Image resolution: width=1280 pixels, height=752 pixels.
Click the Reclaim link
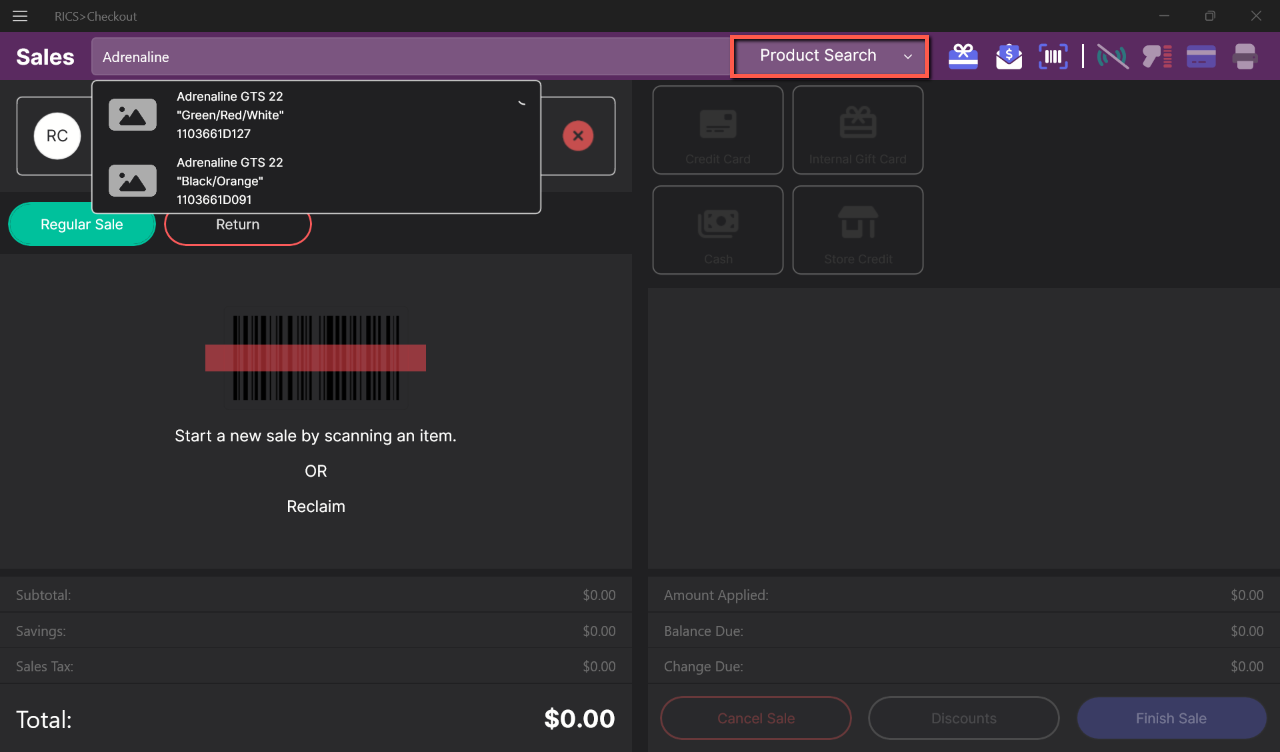316,507
